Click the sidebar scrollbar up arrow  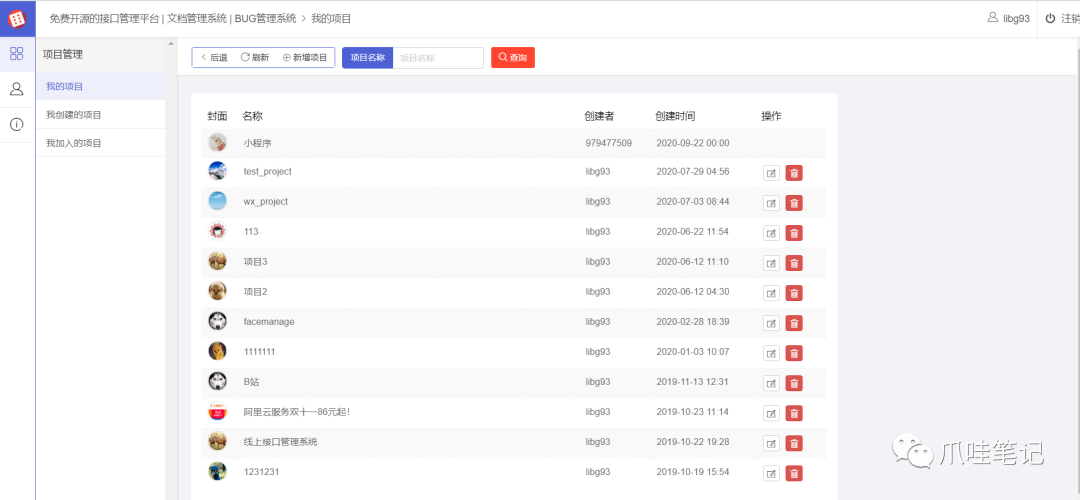tap(171, 44)
